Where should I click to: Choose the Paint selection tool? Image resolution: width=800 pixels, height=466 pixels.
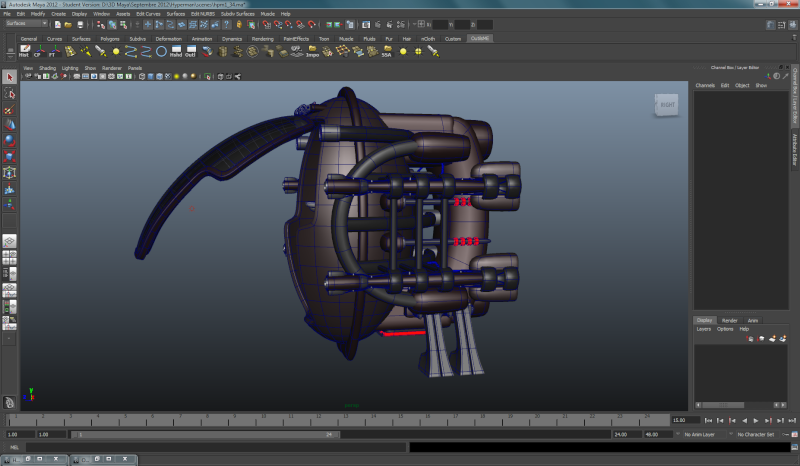coord(9,109)
